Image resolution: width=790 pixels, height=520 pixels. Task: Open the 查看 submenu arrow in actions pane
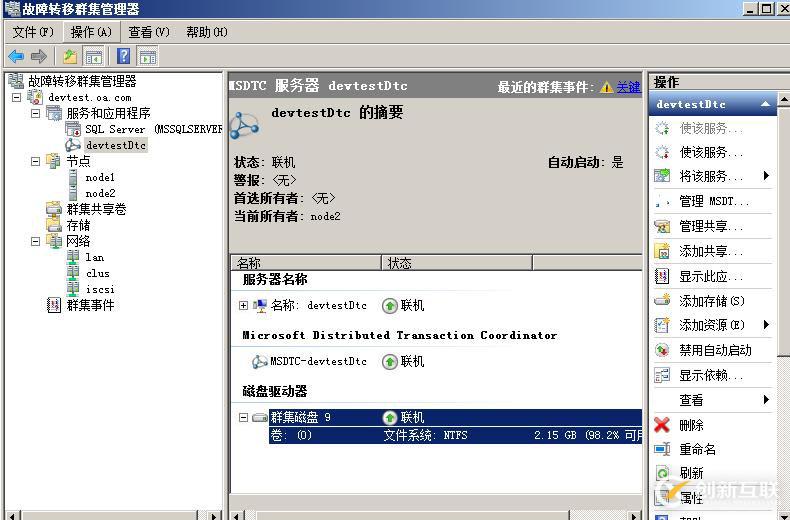tap(766, 400)
